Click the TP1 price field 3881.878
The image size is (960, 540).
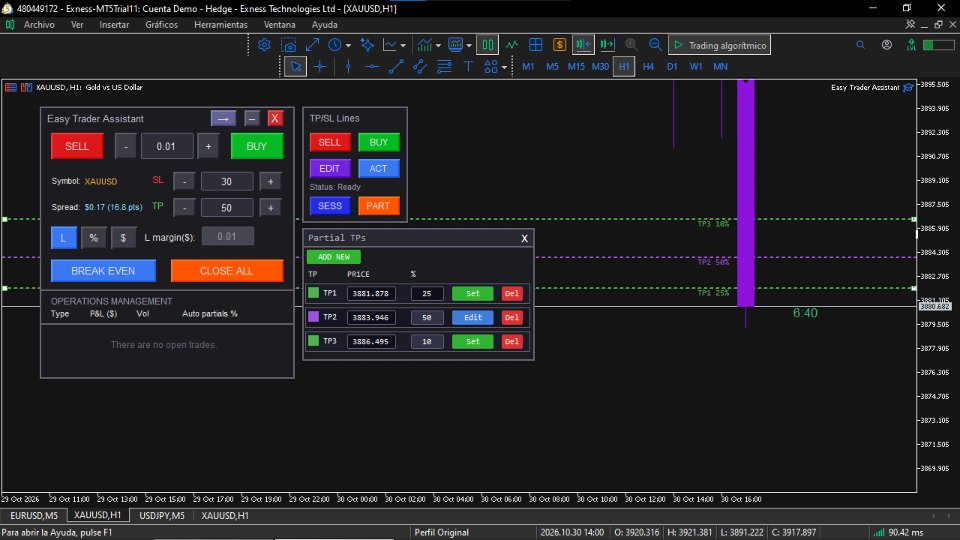371,293
